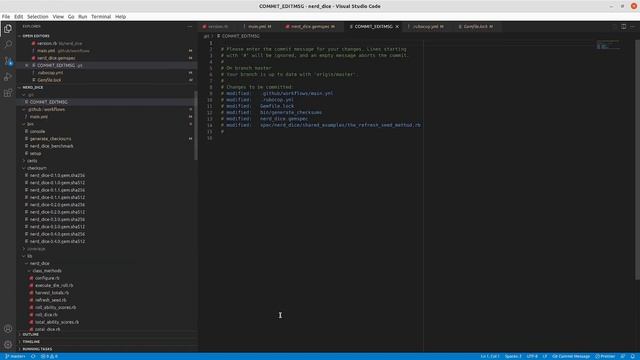Open the File menu
The height and width of the screenshot is (360, 640).
point(6,17)
